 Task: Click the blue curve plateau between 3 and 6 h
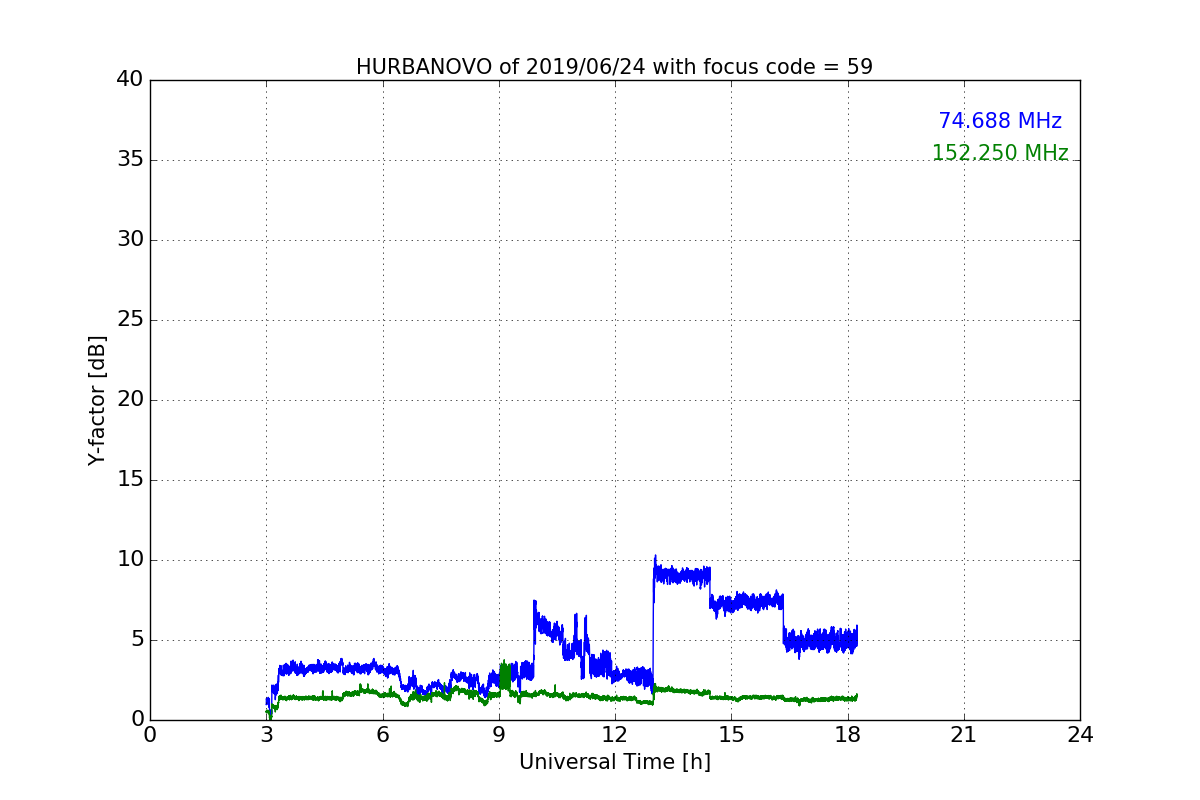pyautogui.click(x=340, y=667)
